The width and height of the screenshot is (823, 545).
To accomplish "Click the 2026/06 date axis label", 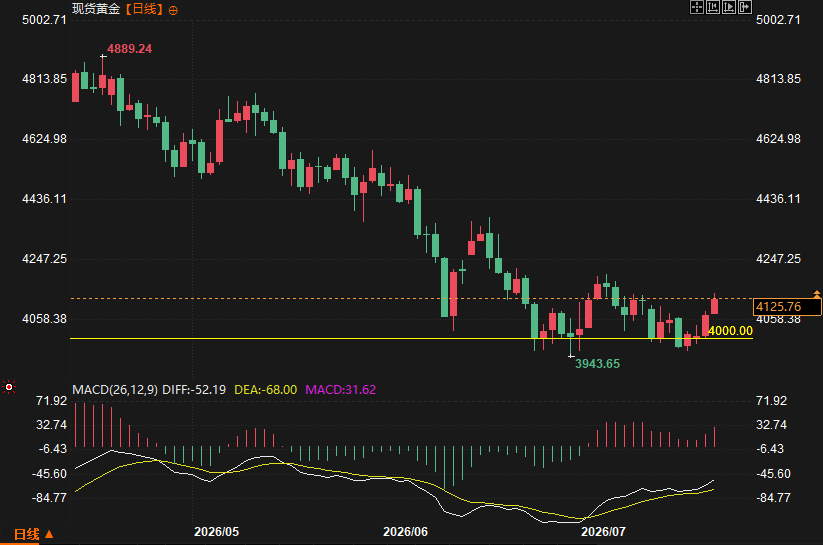I will pos(405,532).
